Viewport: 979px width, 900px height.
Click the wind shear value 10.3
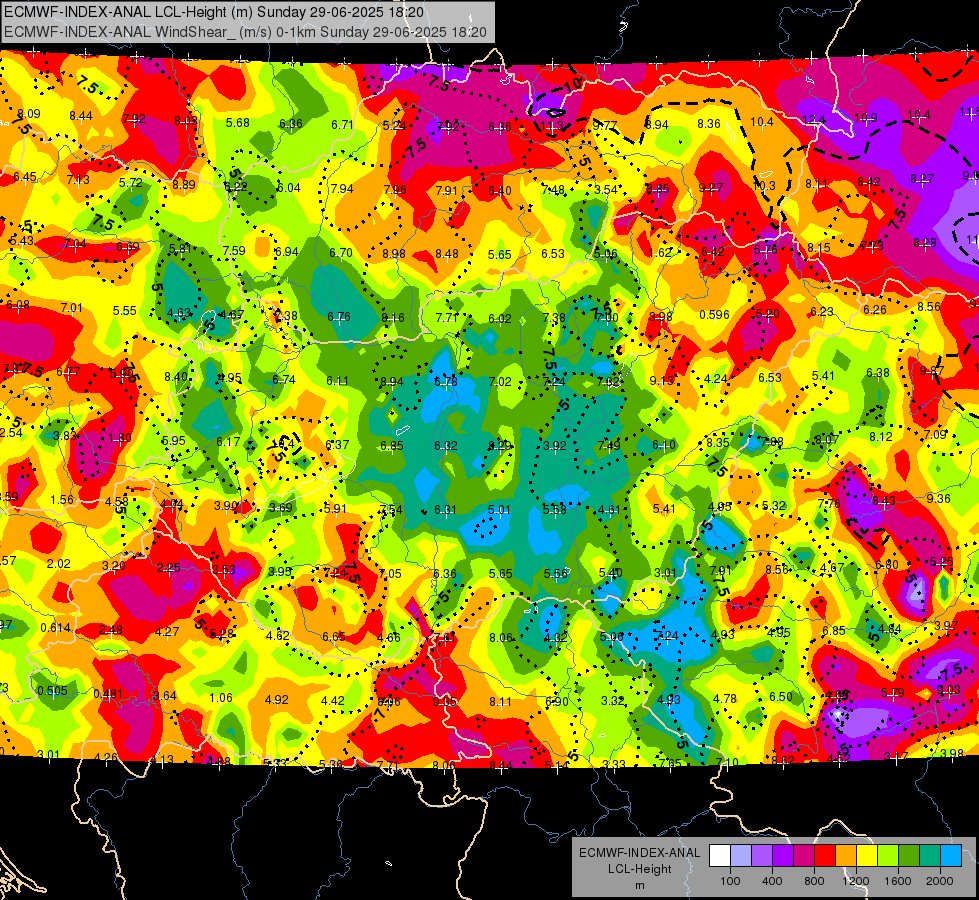tap(764, 185)
